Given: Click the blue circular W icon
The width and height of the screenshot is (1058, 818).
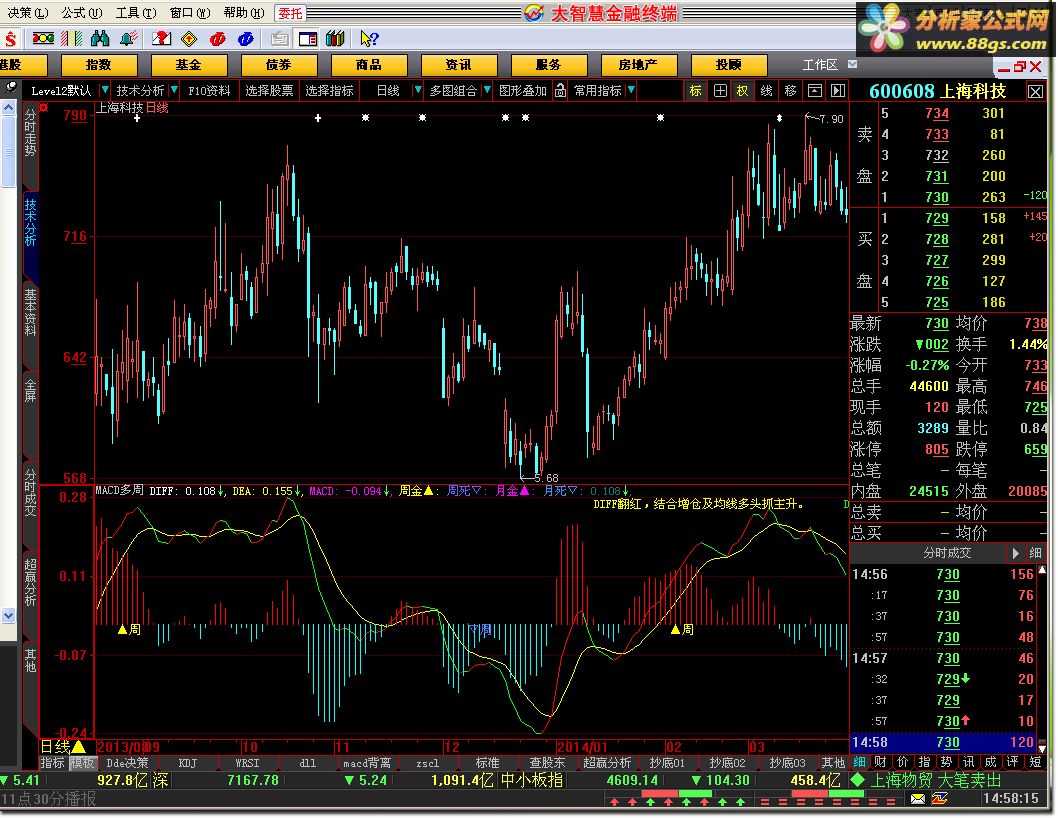Looking at the screenshot, I should pos(246,39).
